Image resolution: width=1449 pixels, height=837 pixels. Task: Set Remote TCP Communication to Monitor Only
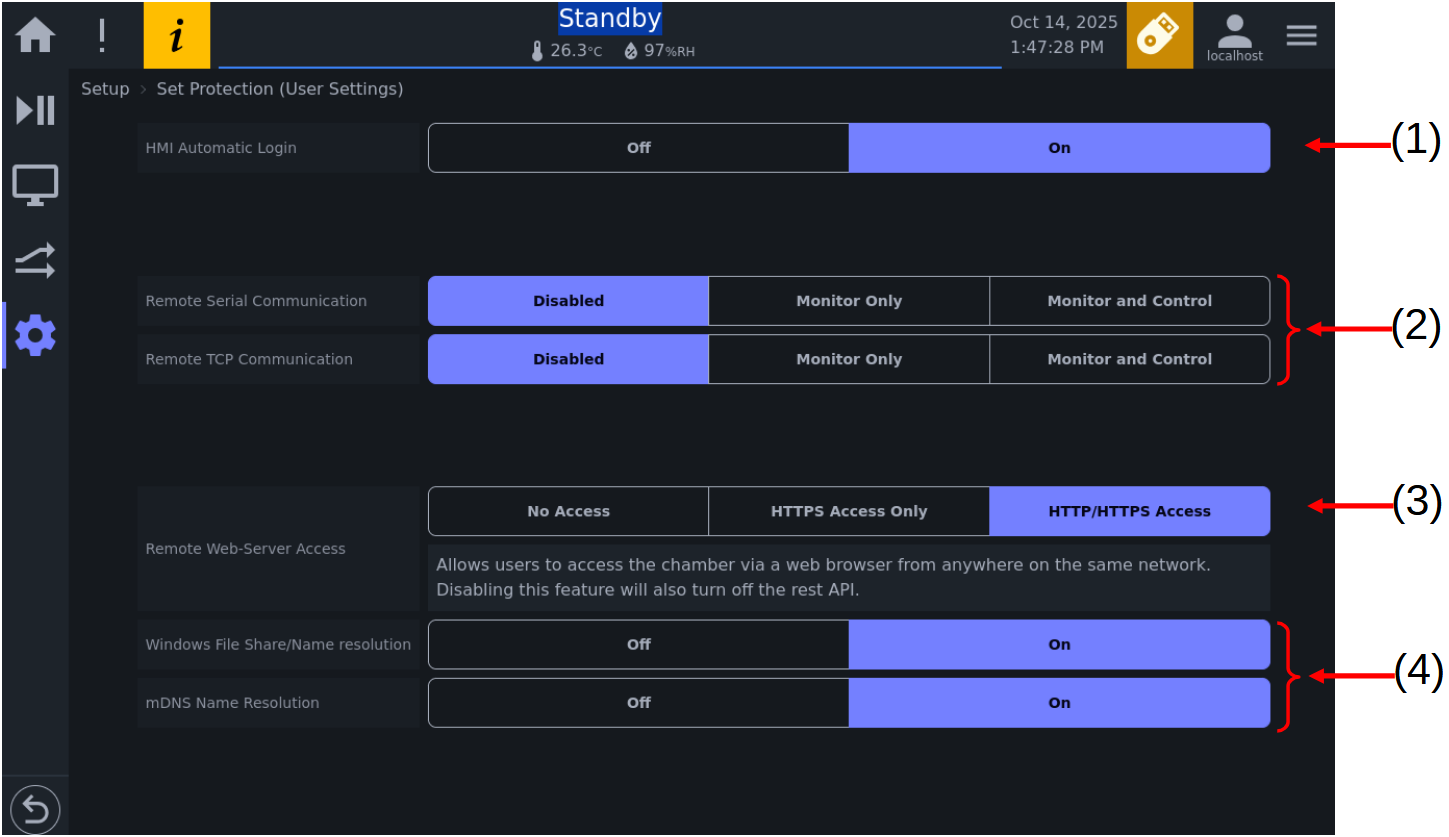click(x=849, y=359)
